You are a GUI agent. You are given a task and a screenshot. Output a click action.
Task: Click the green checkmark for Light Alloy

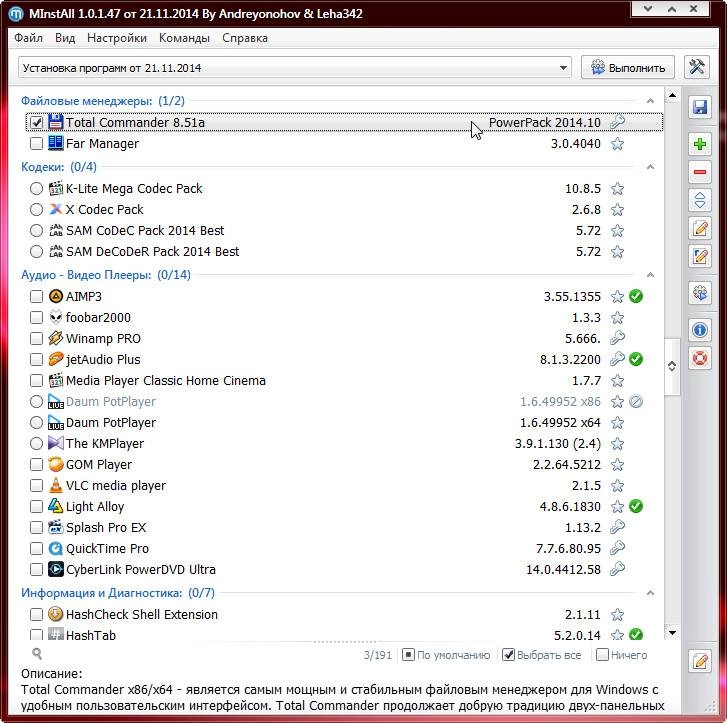(x=636, y=506)
